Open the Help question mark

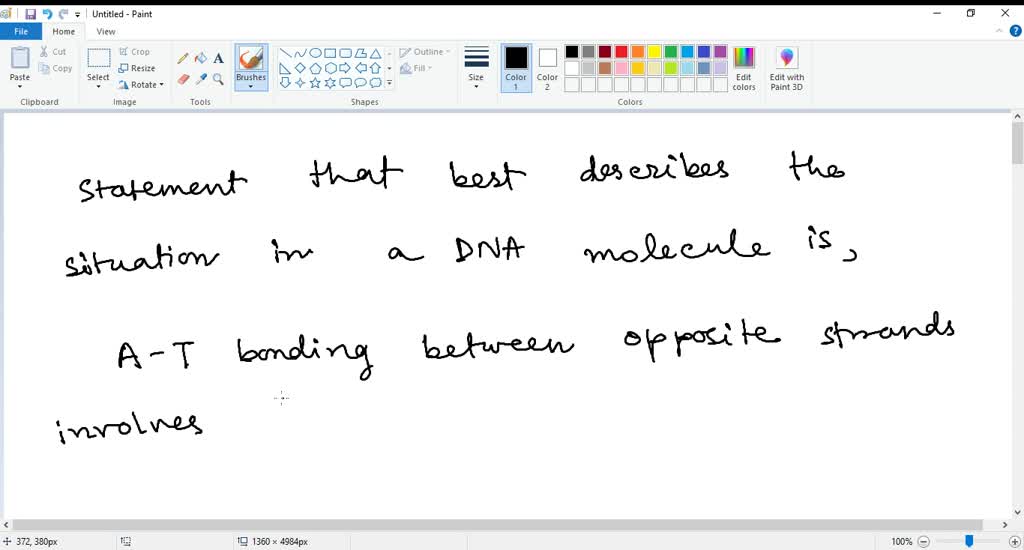coord(1016,31)
